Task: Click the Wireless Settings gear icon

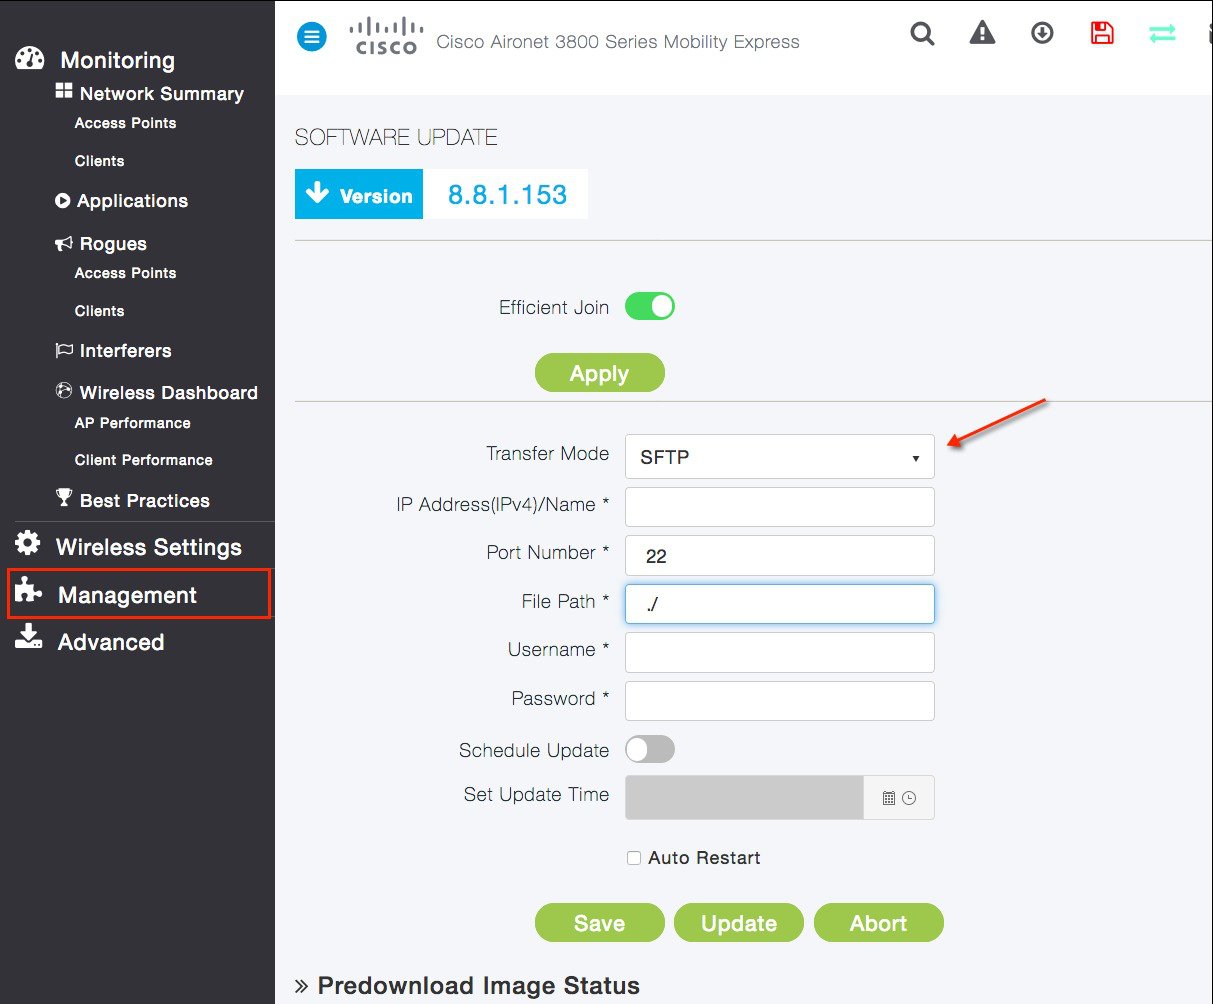Action: pyautogui.click(x=28, y=543)
